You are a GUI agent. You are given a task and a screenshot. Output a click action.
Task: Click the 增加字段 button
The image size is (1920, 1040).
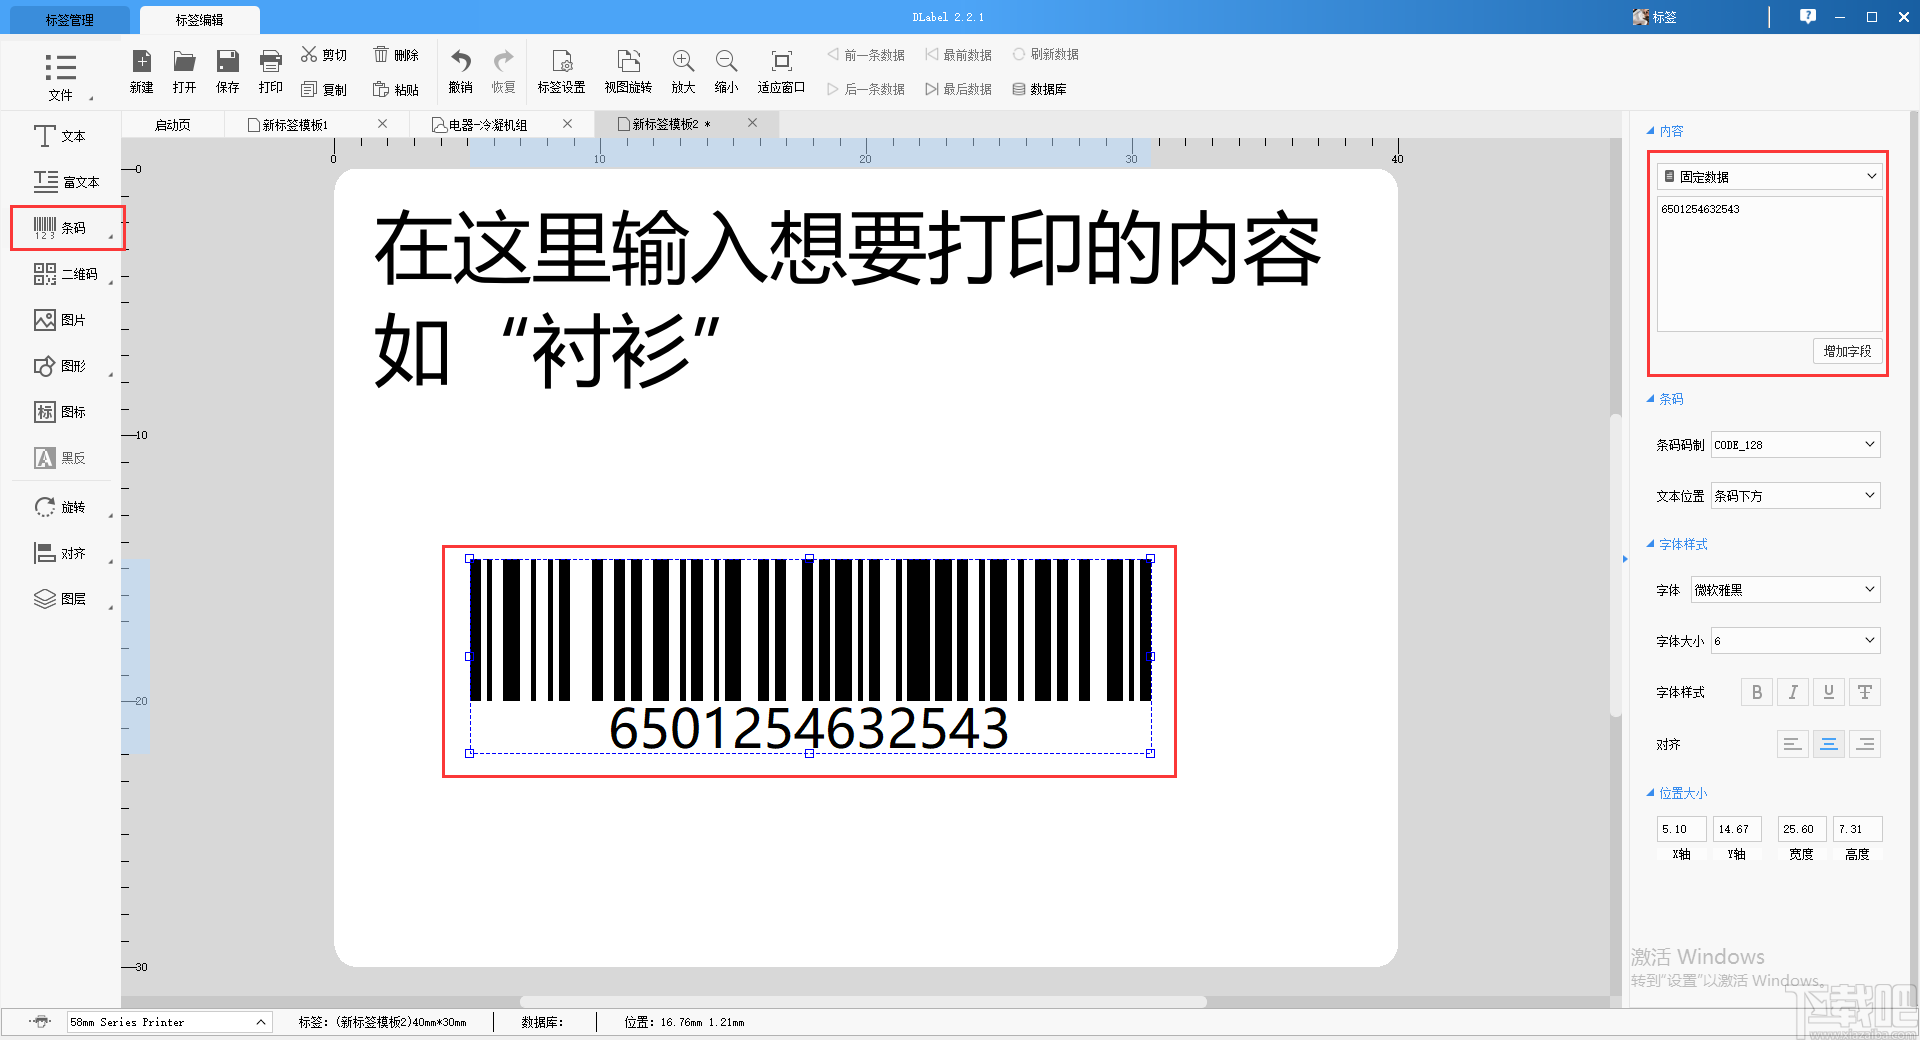[x=1847, y=351]
